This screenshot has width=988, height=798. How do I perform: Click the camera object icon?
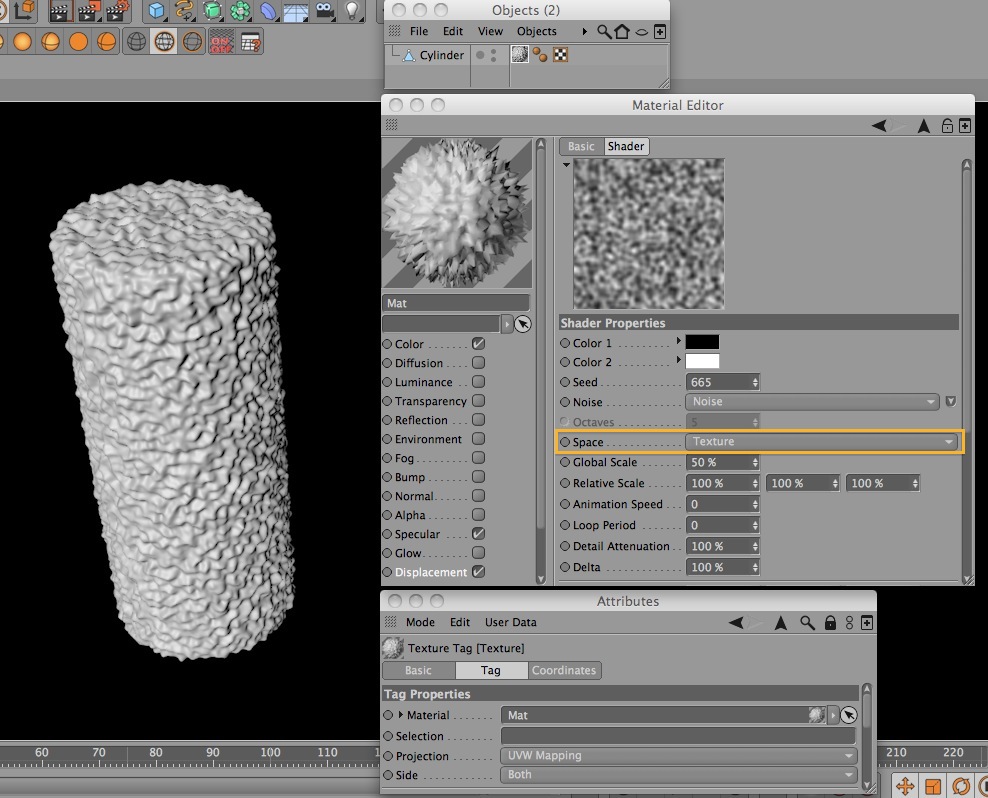[x=324, y=11]
